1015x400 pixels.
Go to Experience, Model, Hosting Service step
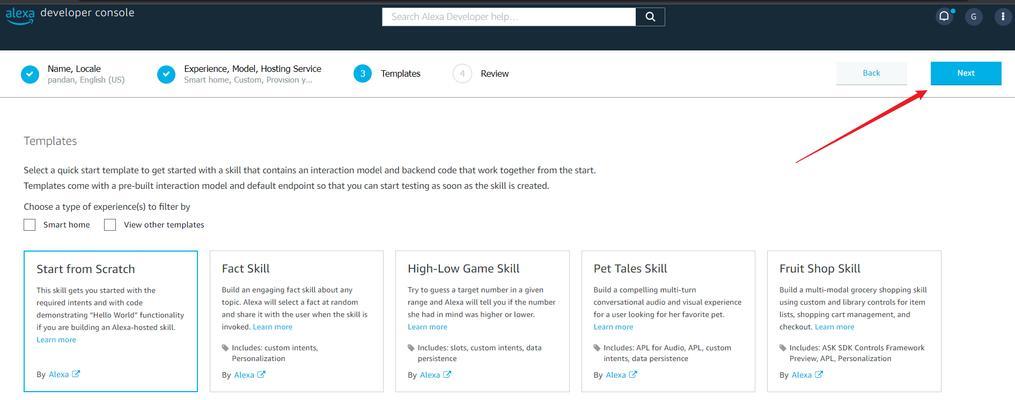point(252,69)
